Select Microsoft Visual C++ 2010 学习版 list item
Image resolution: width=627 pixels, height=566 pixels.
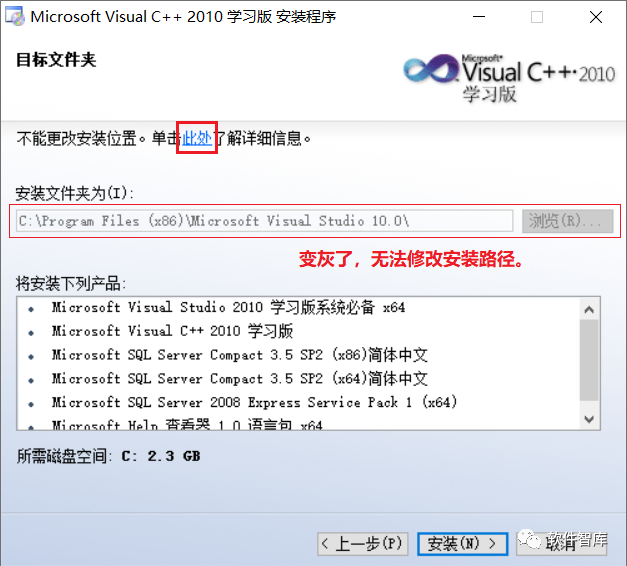172,331
